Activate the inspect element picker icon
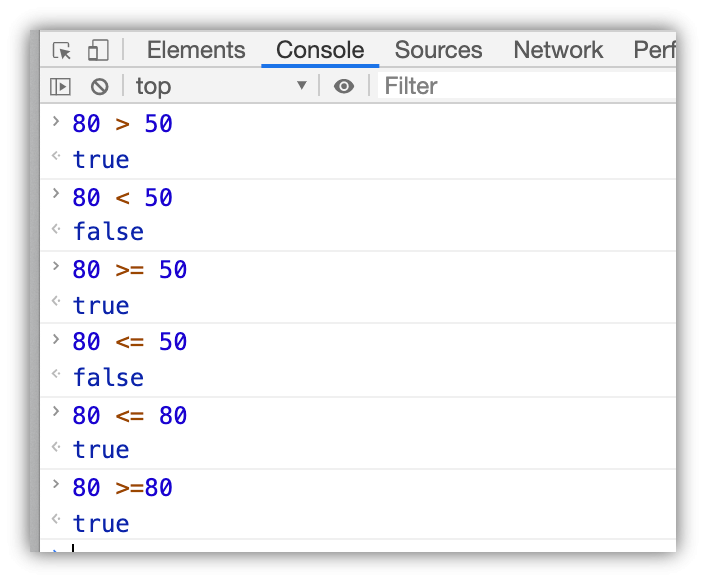 pos(62,50)
